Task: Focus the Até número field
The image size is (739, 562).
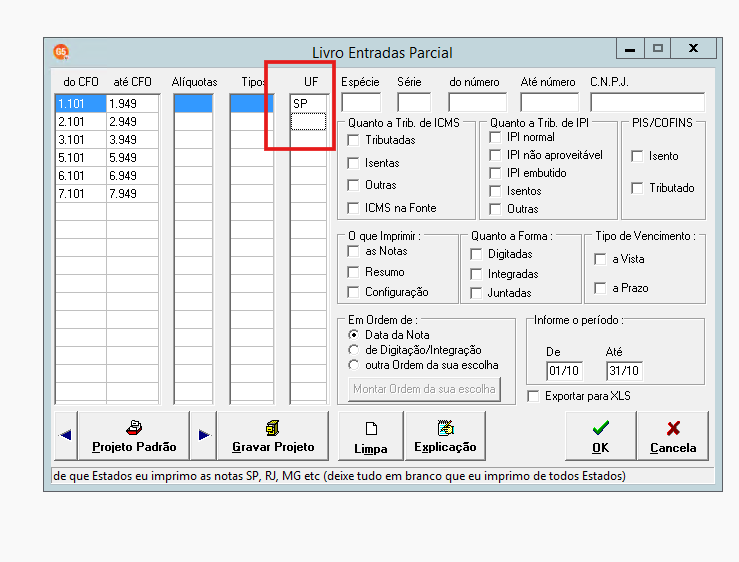Action: tap(549, 102)
